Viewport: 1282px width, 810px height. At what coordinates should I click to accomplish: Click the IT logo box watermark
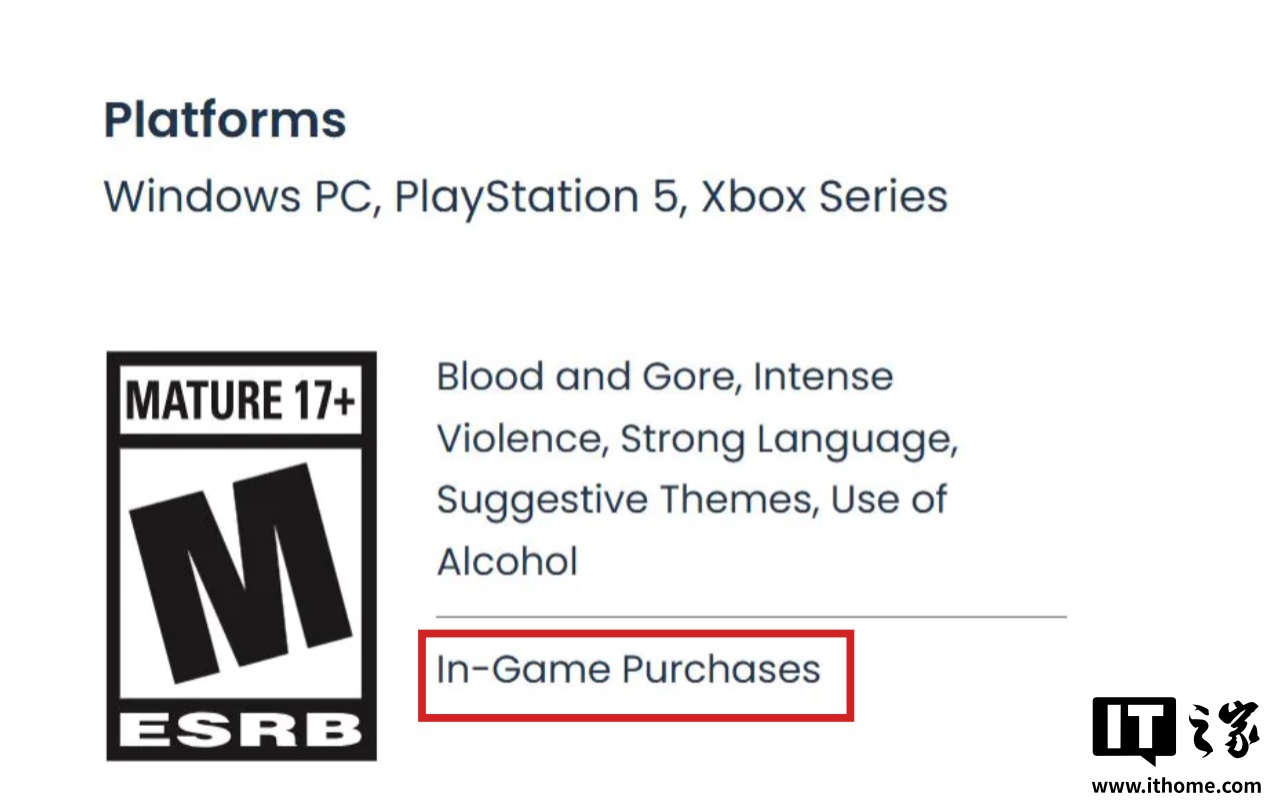[x=1133, y=730]
